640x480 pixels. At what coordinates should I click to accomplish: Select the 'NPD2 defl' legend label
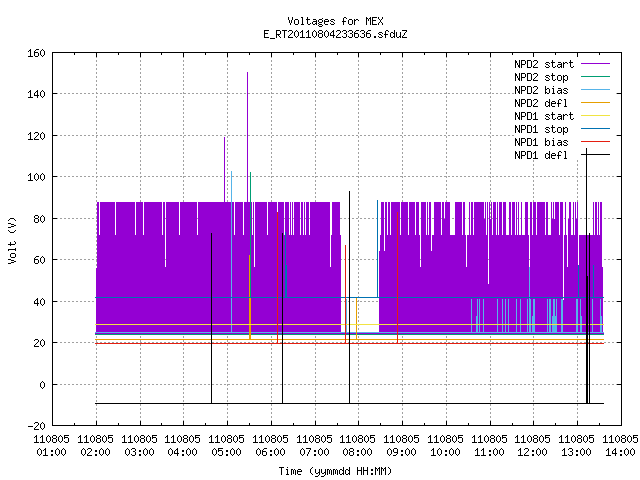point(541,103)
